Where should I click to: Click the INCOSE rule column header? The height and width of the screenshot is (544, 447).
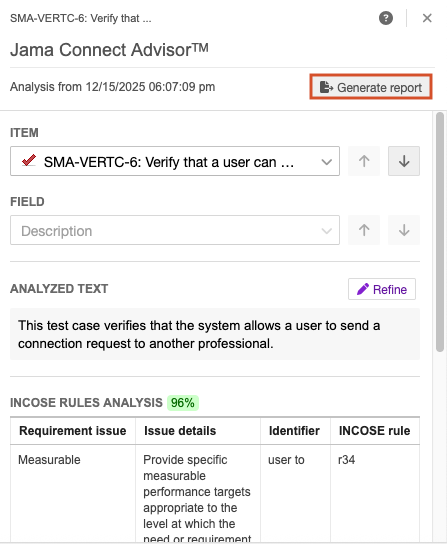[x=375, y=431]
